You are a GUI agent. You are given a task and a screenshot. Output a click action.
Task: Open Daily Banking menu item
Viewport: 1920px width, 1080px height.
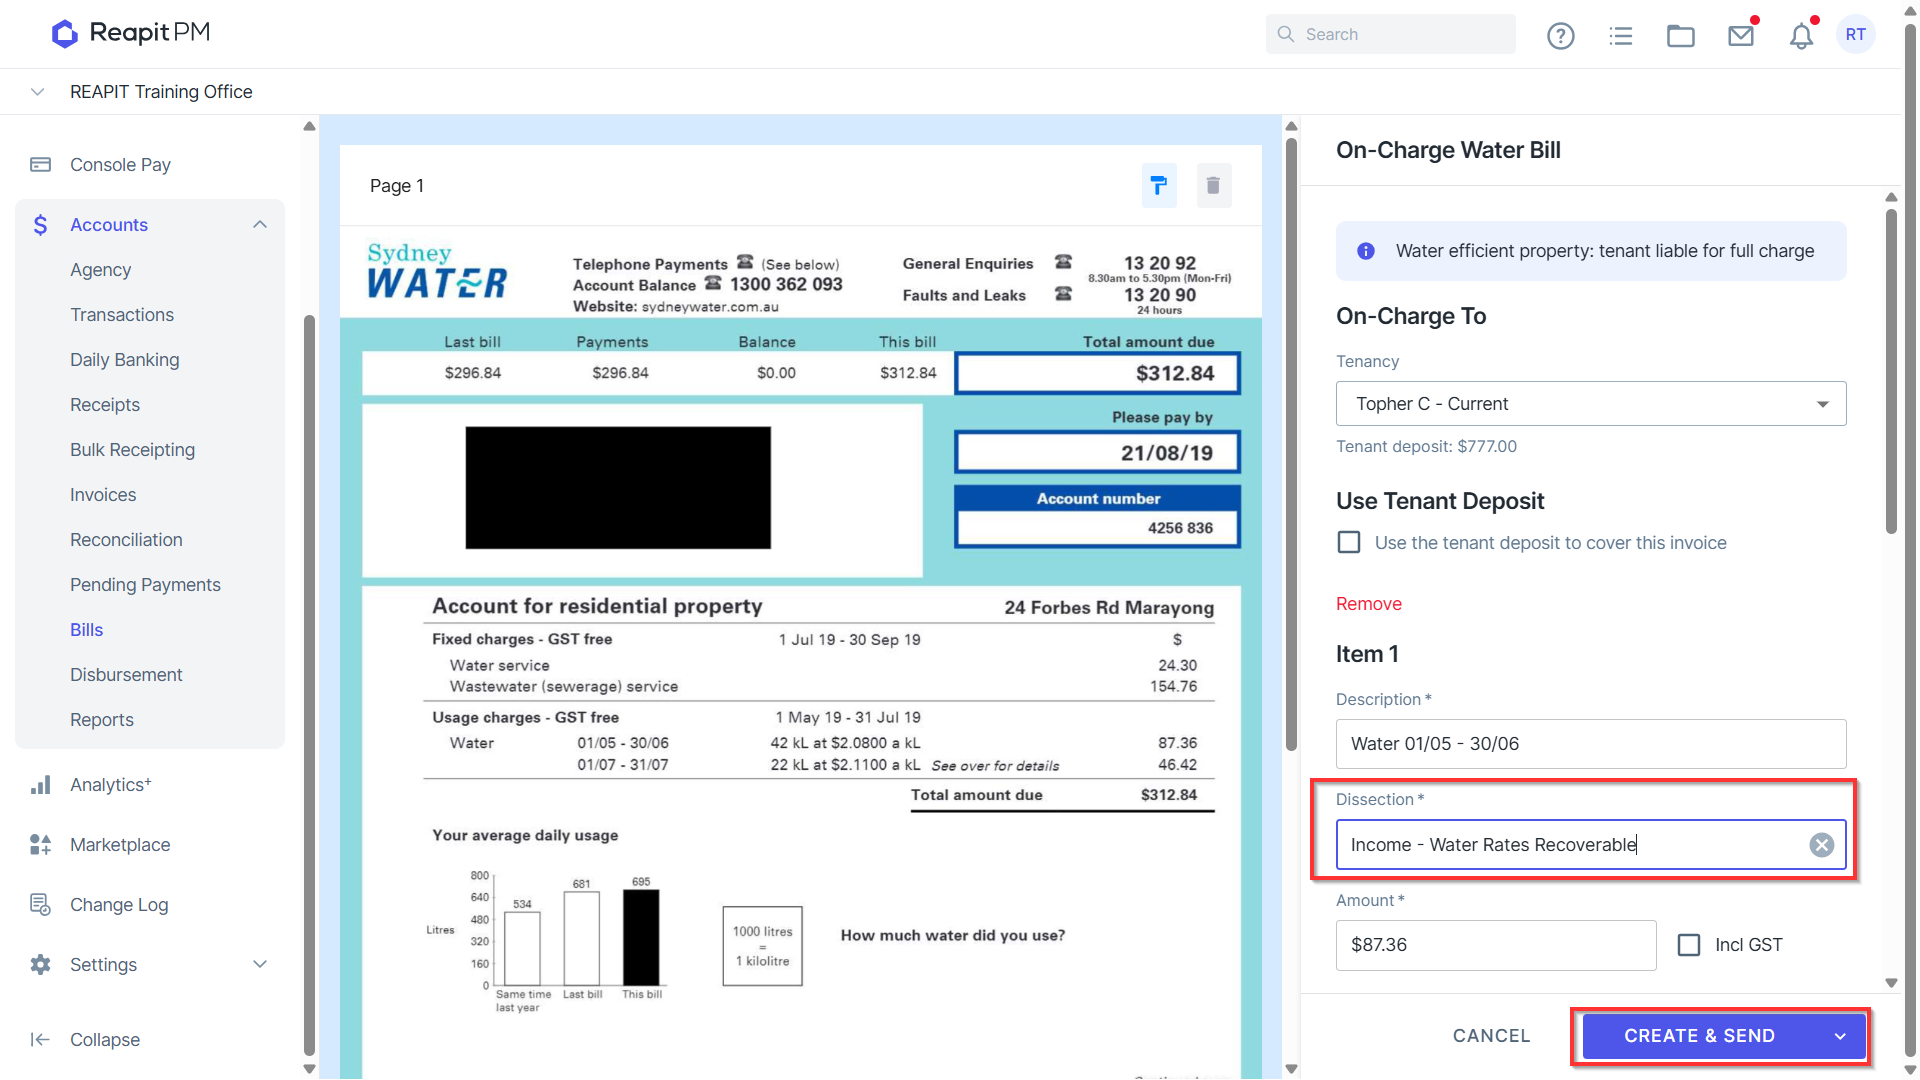coord(125,360)
